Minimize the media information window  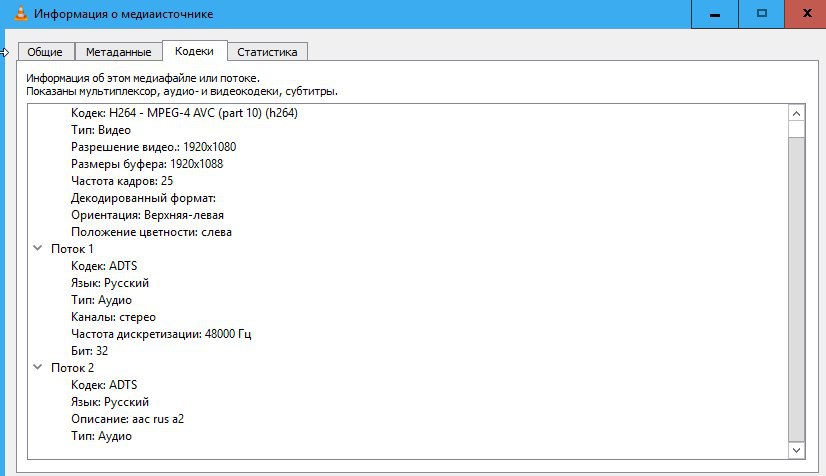(x=715, y=14)
